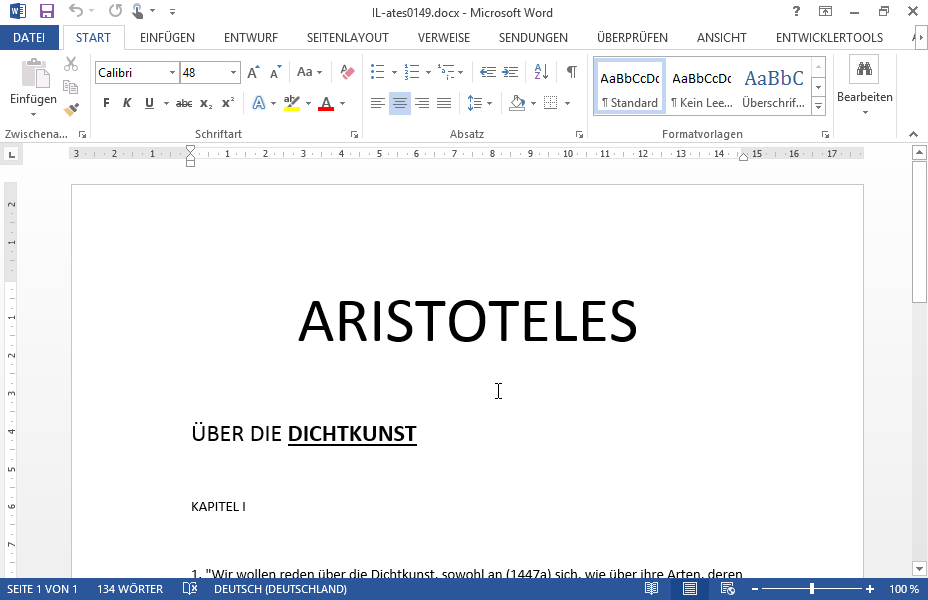Switch to read mode view
Screen dimensions: 928x600
pos(652,589)
